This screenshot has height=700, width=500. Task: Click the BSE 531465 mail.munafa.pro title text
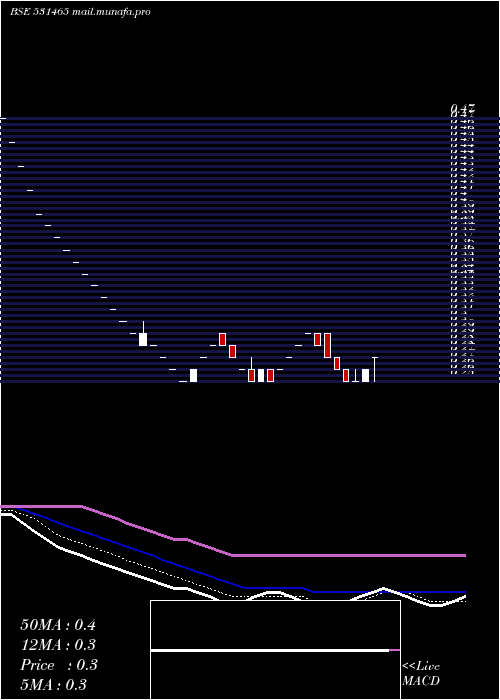[x=80, y=12]
